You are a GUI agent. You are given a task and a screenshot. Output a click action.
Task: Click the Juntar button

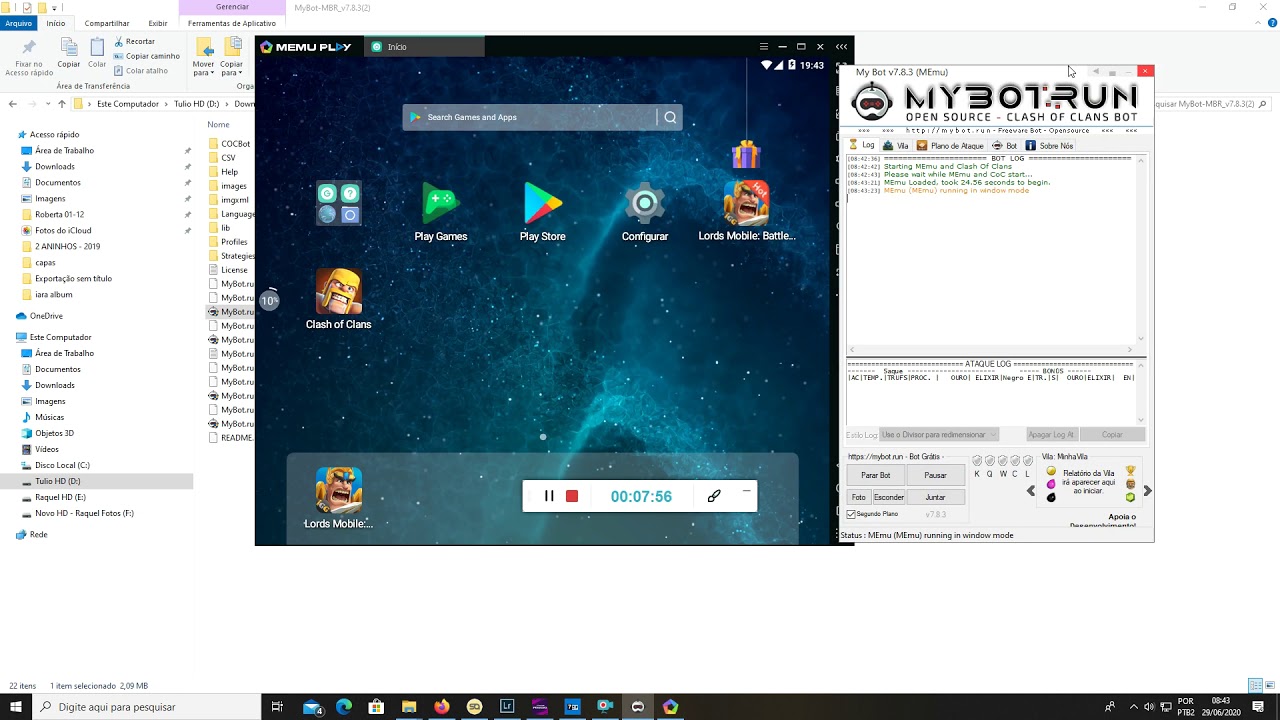tap(935, 497)
